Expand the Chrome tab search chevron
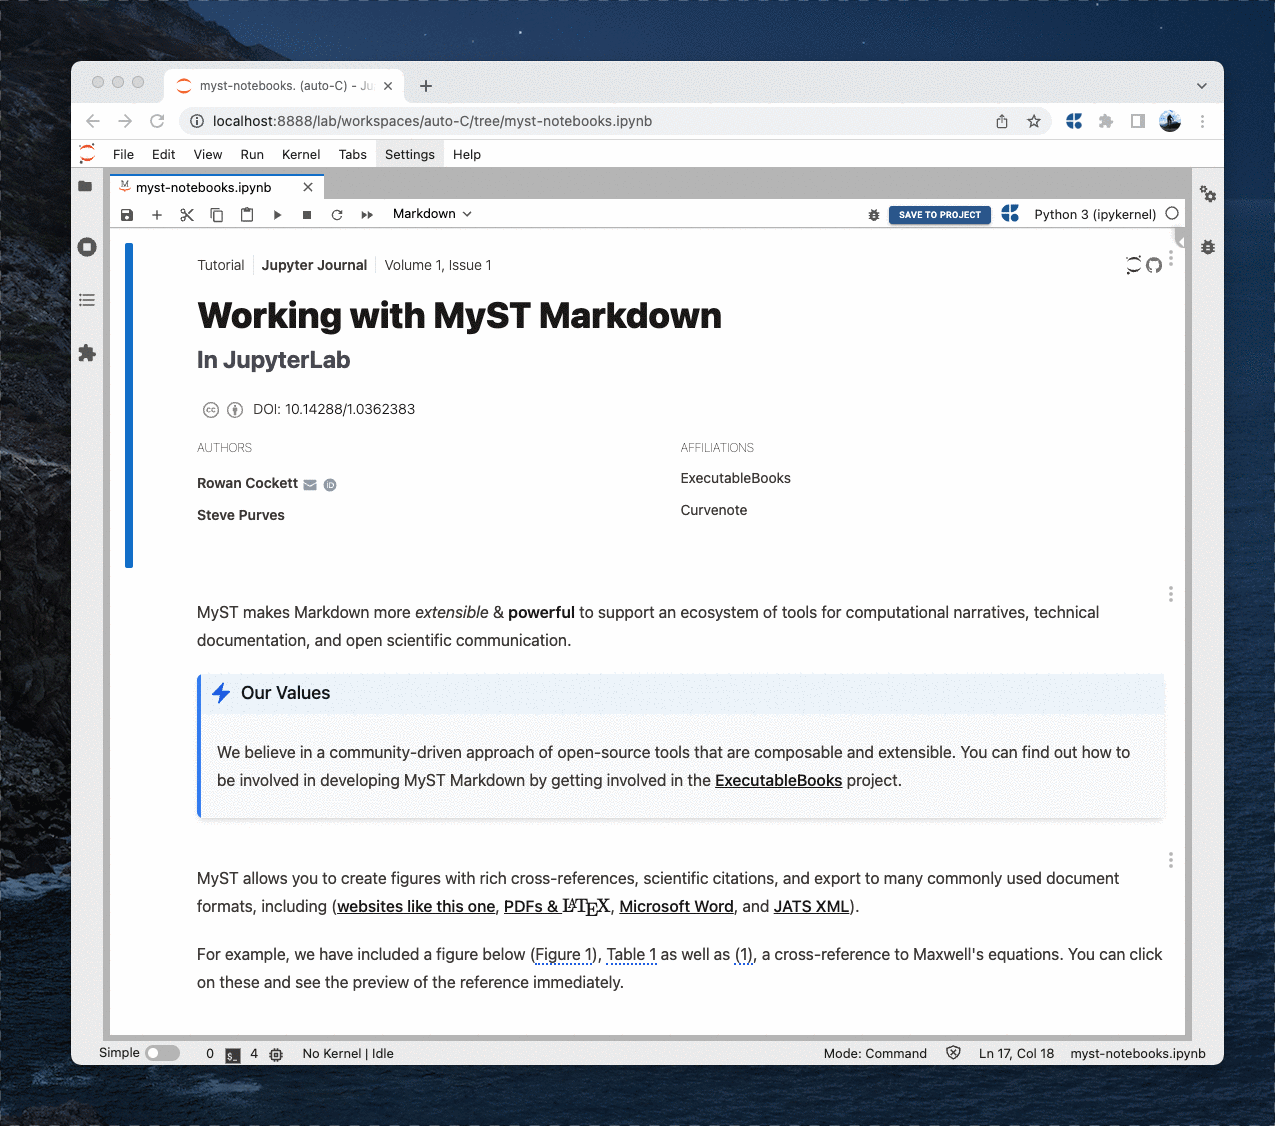Screen dimensions: 1275x1126 (1201, 86)
